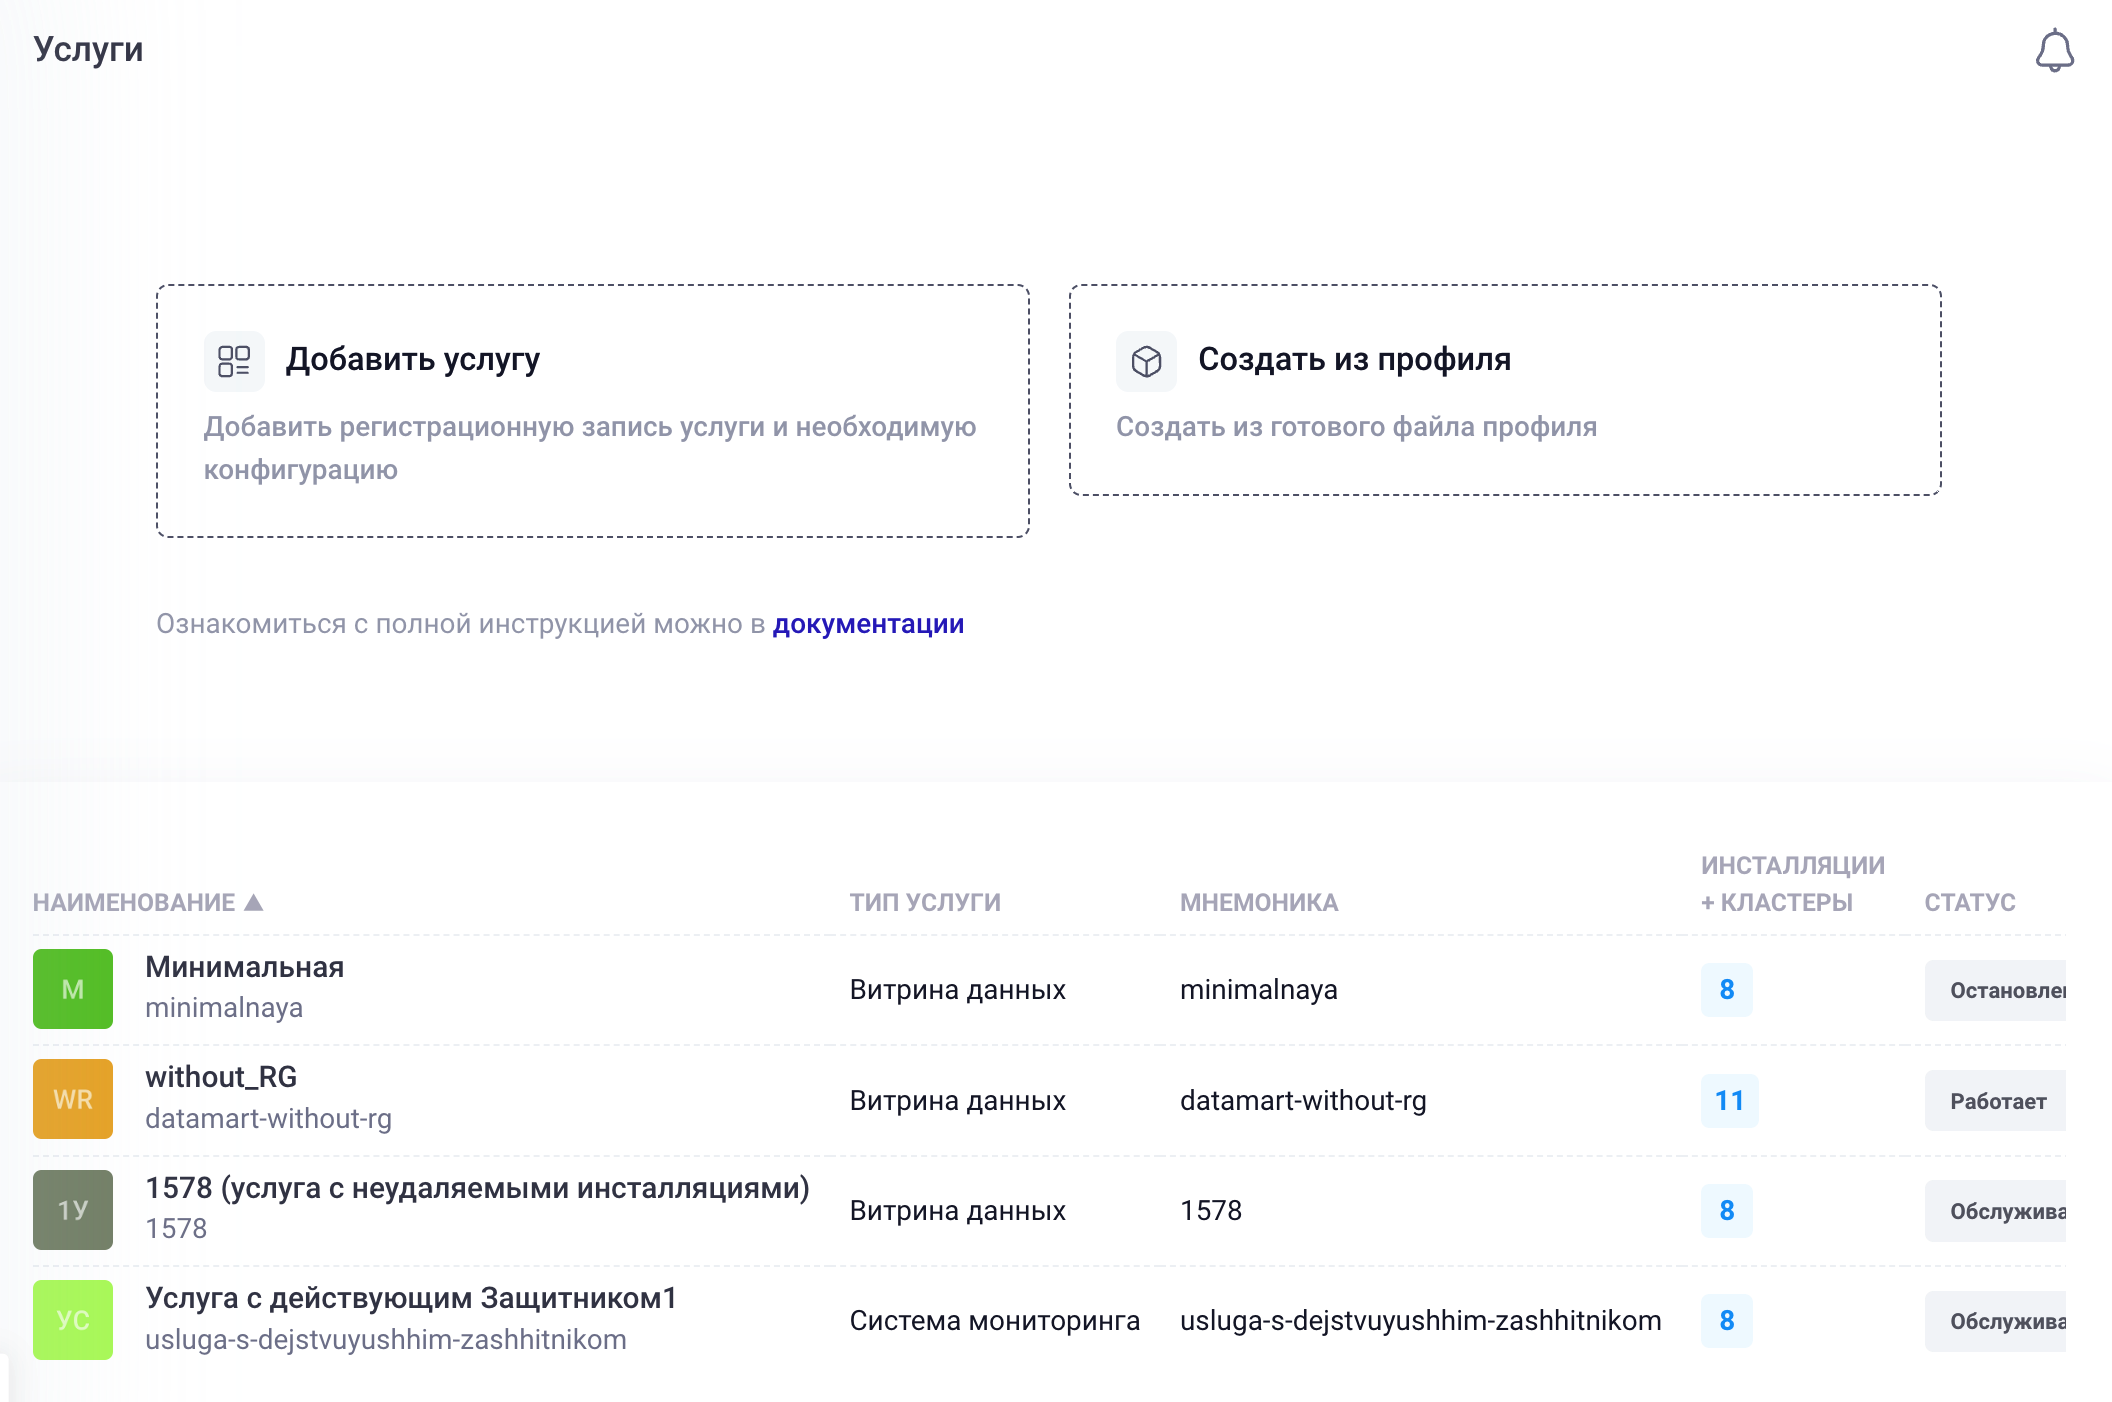Click the green M service avatar

tap(73, 989)
